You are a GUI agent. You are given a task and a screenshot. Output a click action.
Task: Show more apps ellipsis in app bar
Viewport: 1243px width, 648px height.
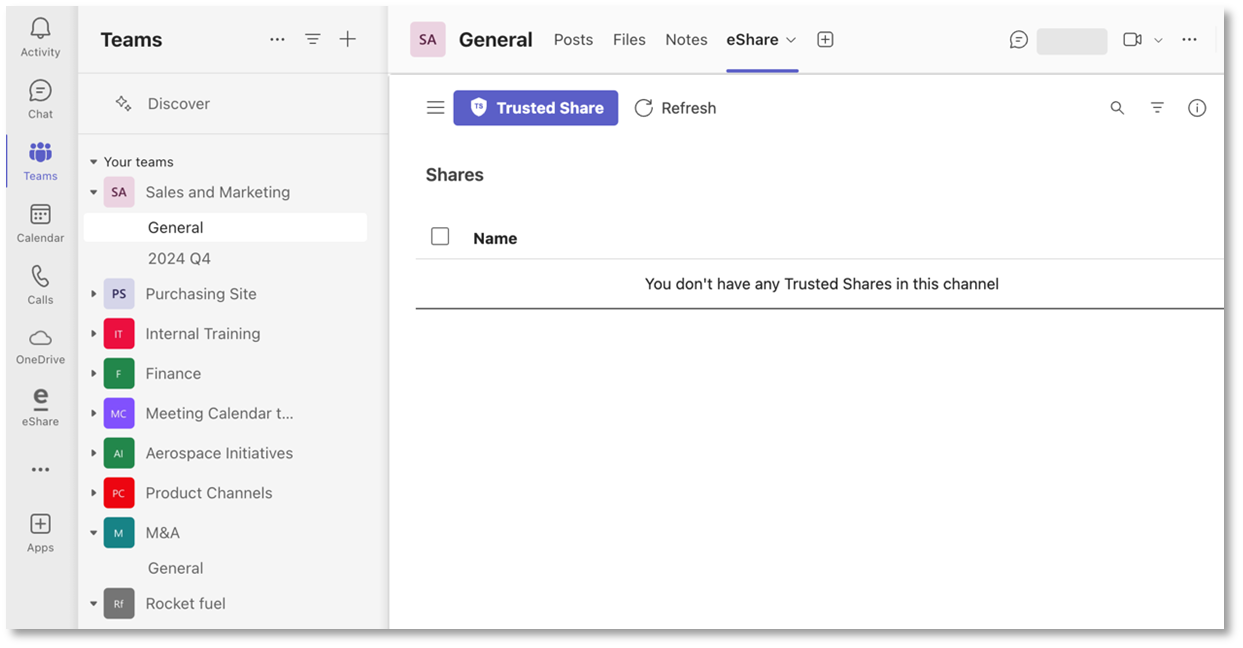tap(40, 469)
